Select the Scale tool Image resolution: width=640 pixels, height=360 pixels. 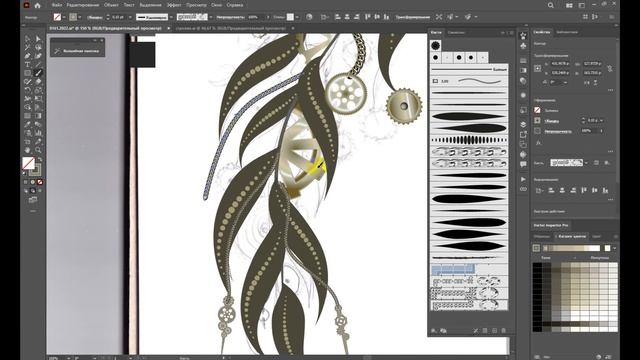(38, 90)
